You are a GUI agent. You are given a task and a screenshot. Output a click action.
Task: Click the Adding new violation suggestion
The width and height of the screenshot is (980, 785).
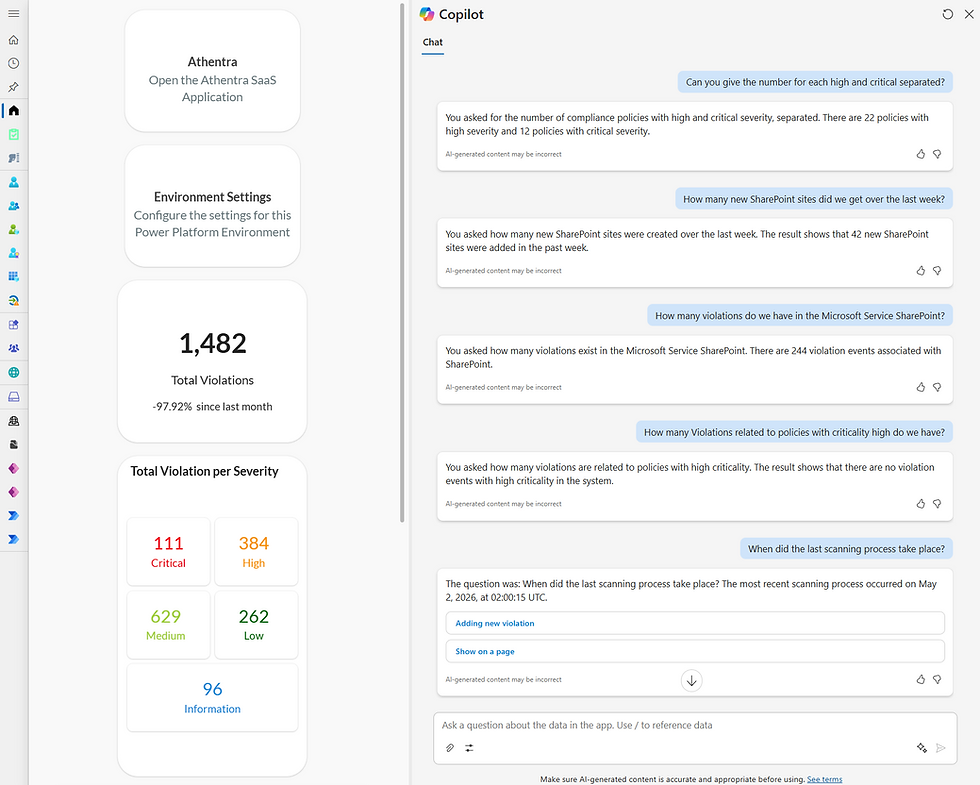695,623
